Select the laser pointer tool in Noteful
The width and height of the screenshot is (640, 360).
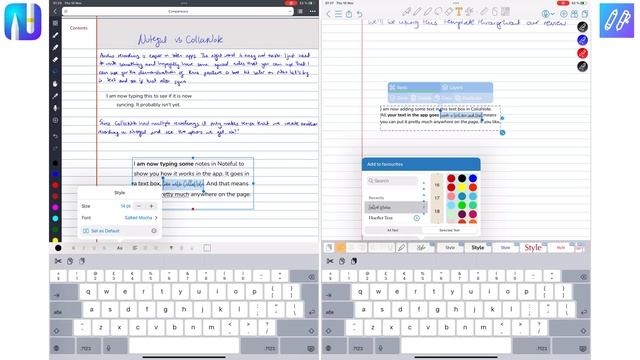coord(55,96)
